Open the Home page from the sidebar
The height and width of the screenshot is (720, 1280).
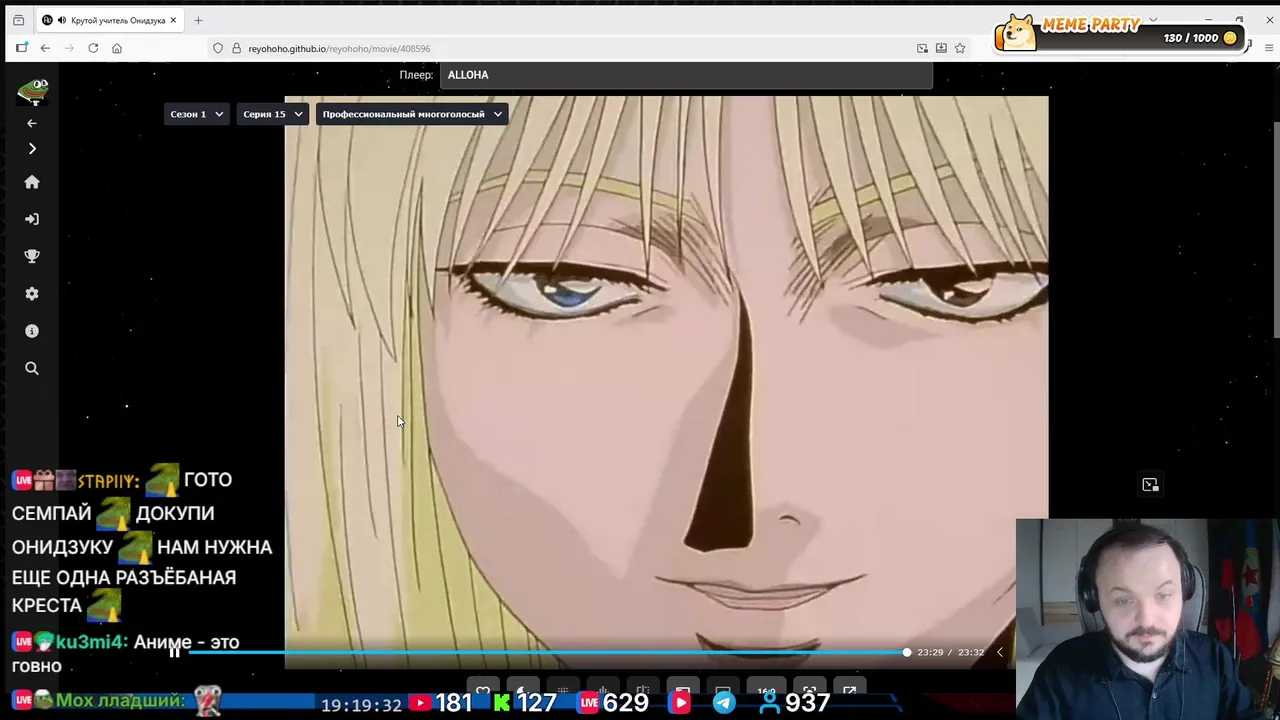pyautogui.click(x=32, y=182)
